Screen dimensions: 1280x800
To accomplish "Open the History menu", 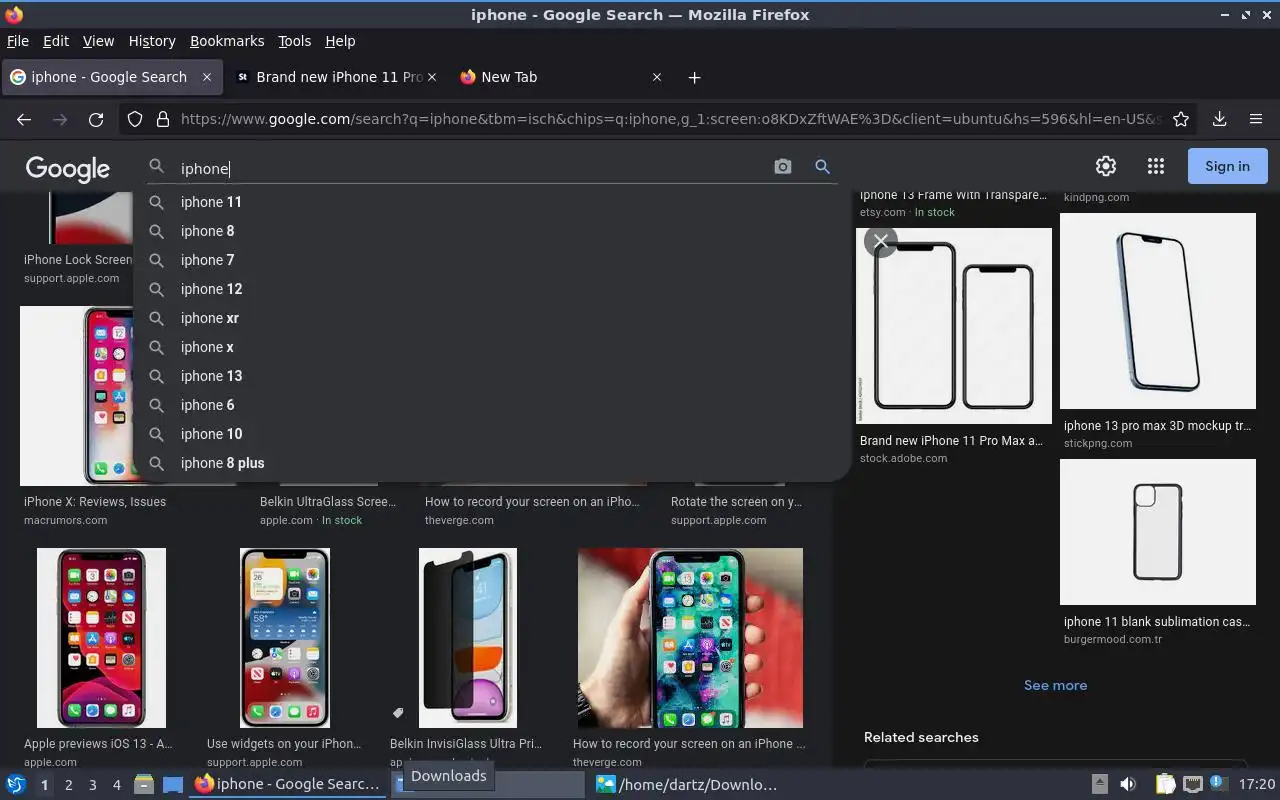I will click(152, 41).
